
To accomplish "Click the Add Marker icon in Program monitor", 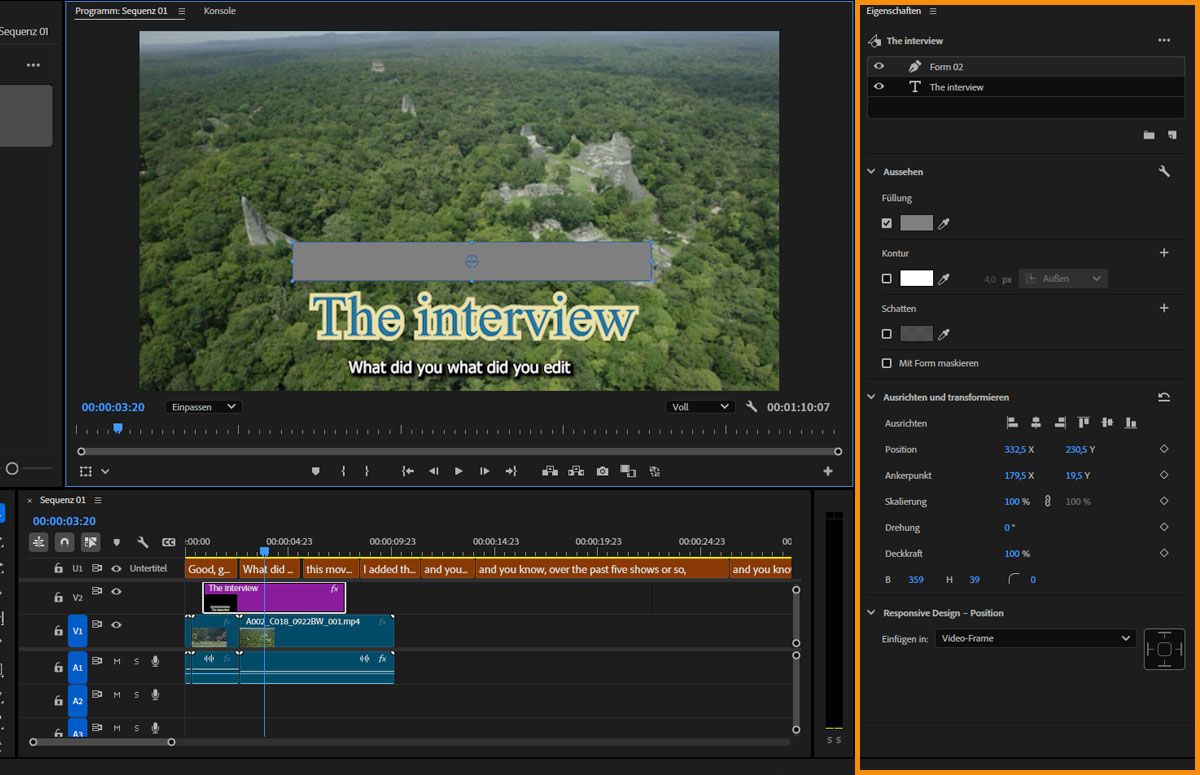I will 315,471.
